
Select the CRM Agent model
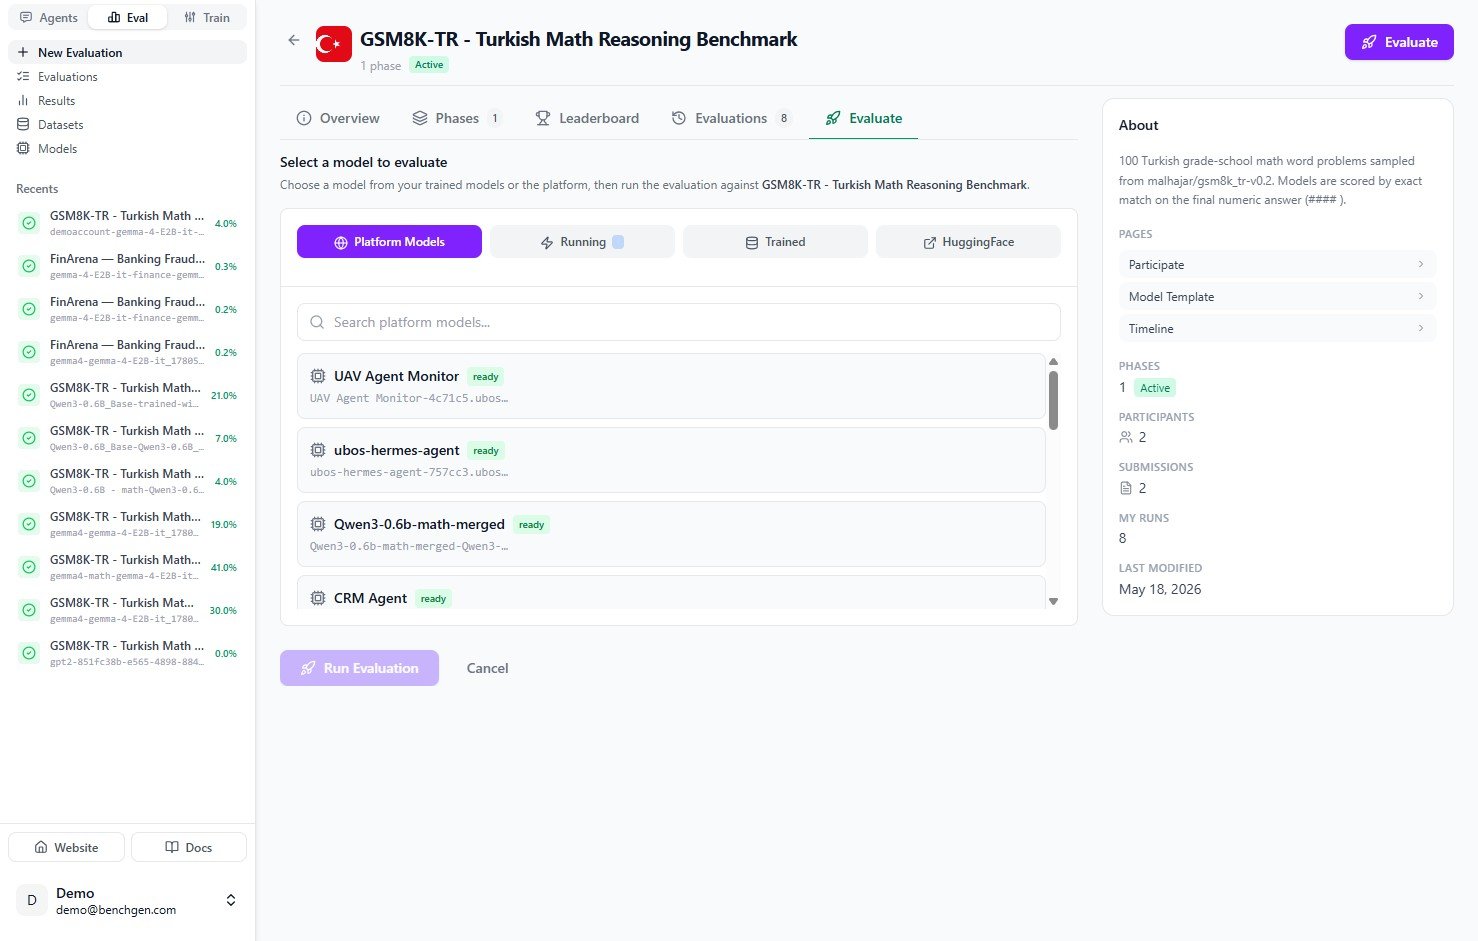pyautogui.click(x=671, y=593)
